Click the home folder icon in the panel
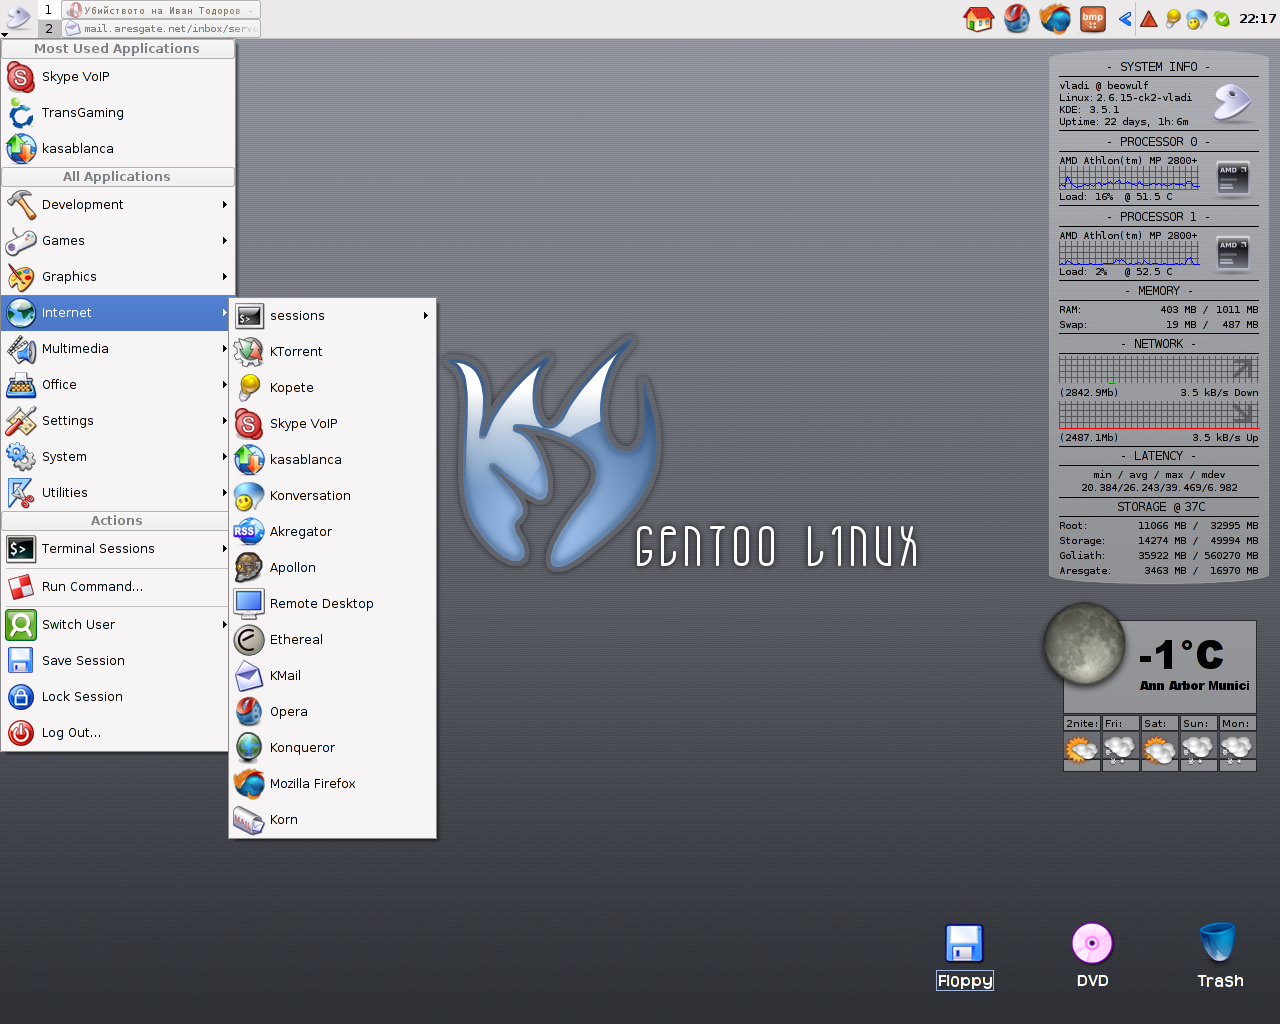Screen dimensions: 1280x1024 pyautogui.click(x=978, y=18)
